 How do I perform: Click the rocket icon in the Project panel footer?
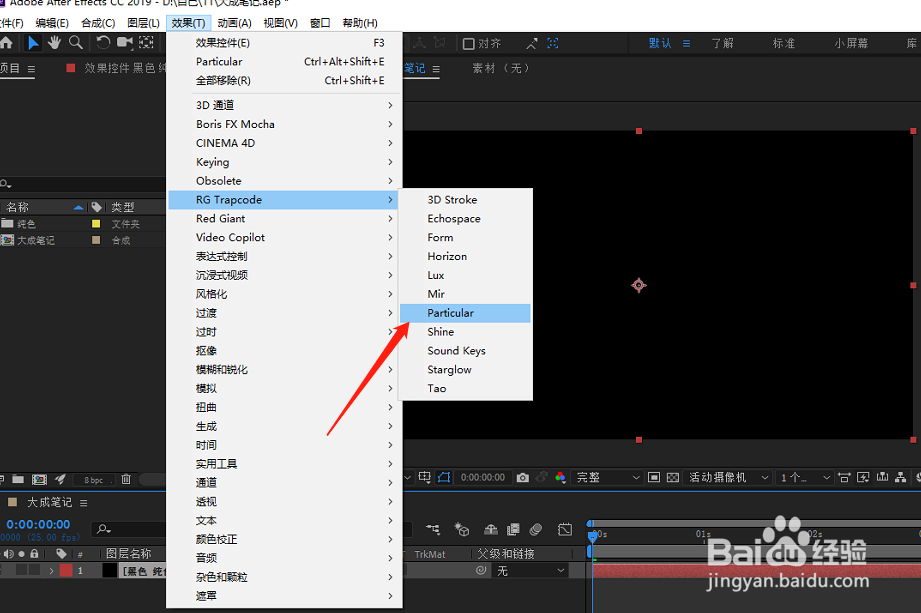click(60, 479)
